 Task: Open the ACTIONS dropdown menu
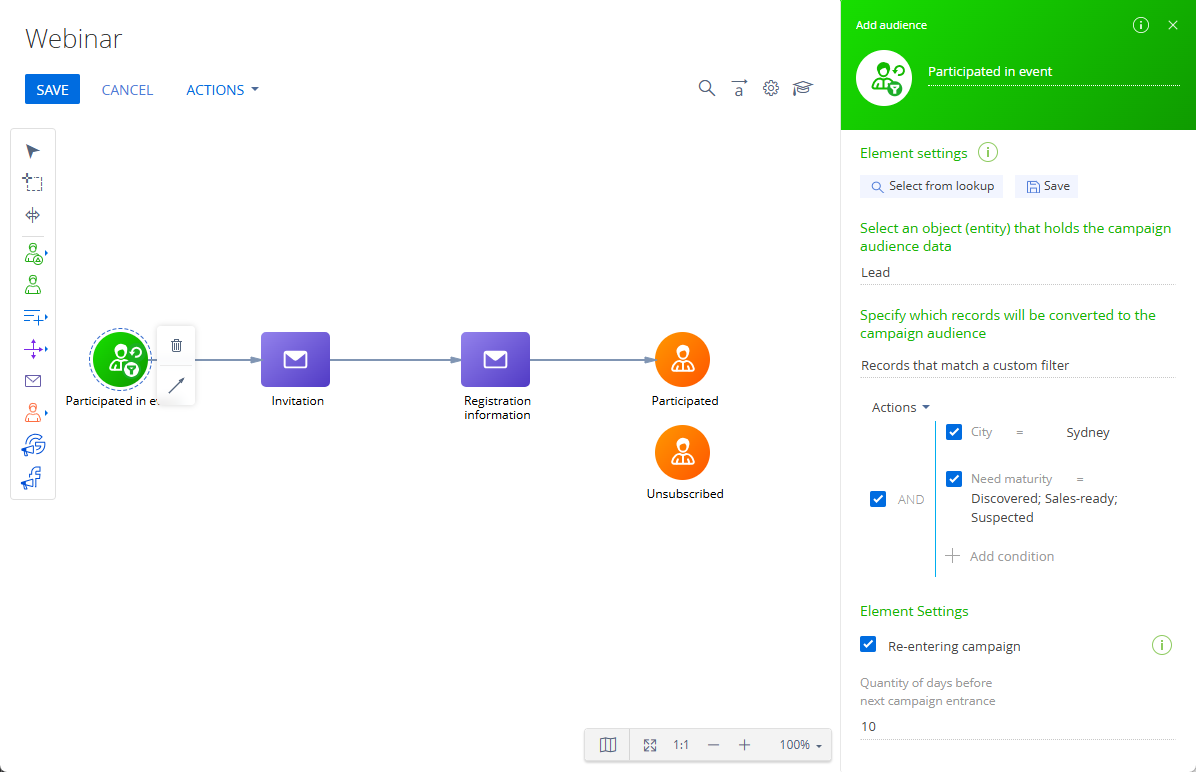tap(223, 89)
